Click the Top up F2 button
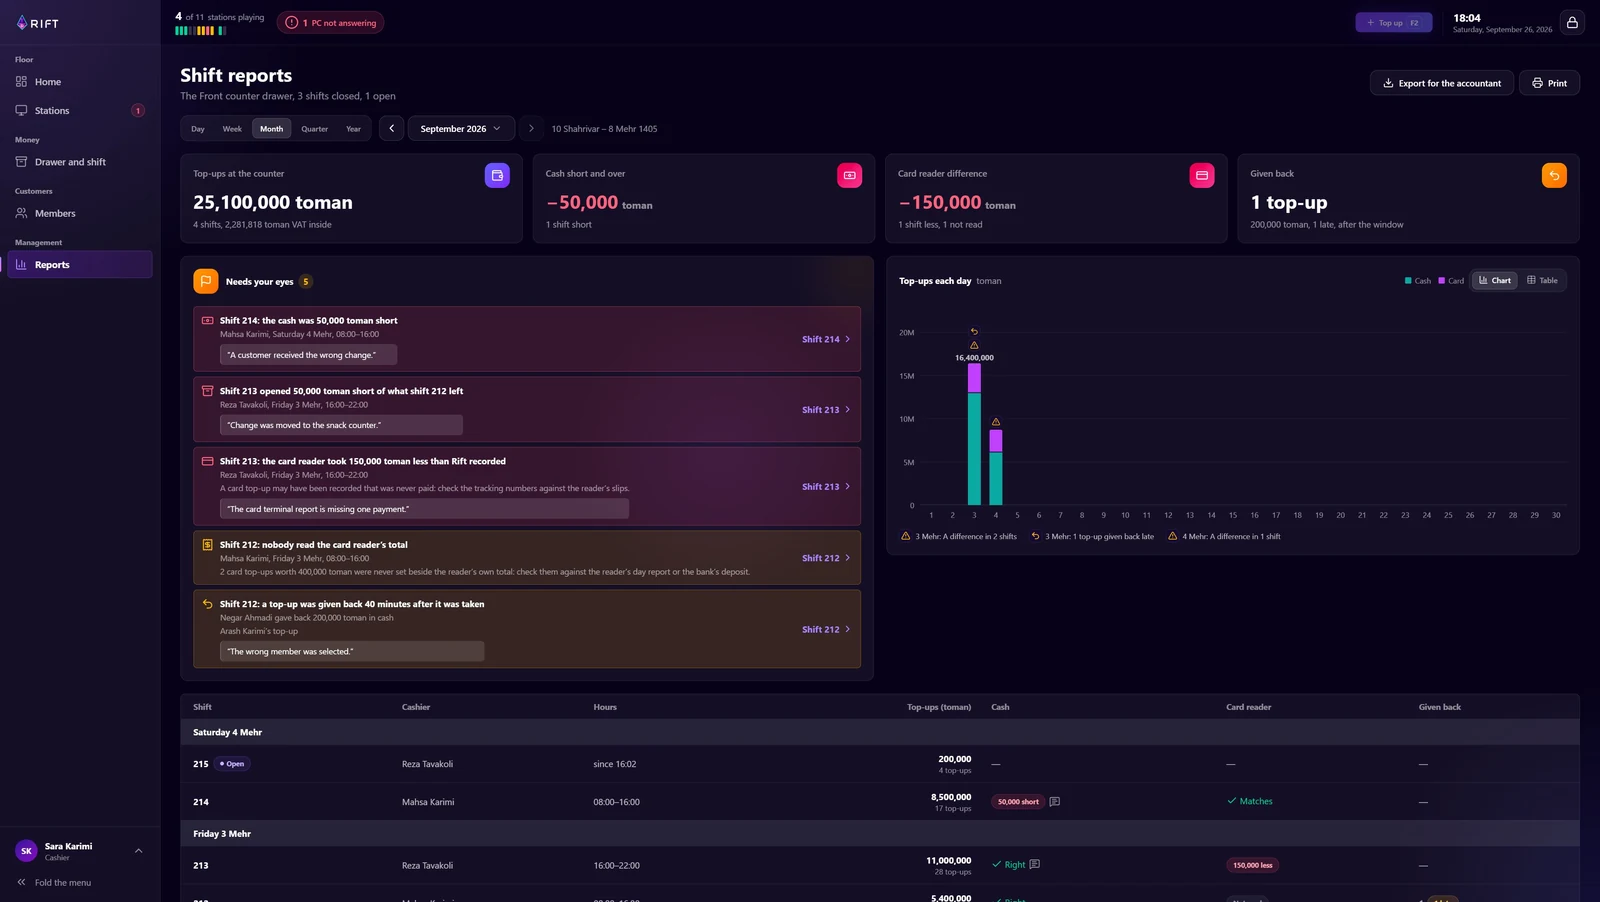The height and width of the screenshot is (902, 1600). [1393, 22]
